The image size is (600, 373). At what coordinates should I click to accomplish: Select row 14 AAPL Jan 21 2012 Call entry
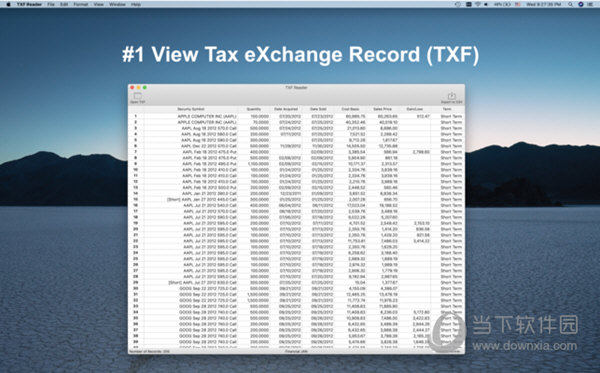[209, 194]
